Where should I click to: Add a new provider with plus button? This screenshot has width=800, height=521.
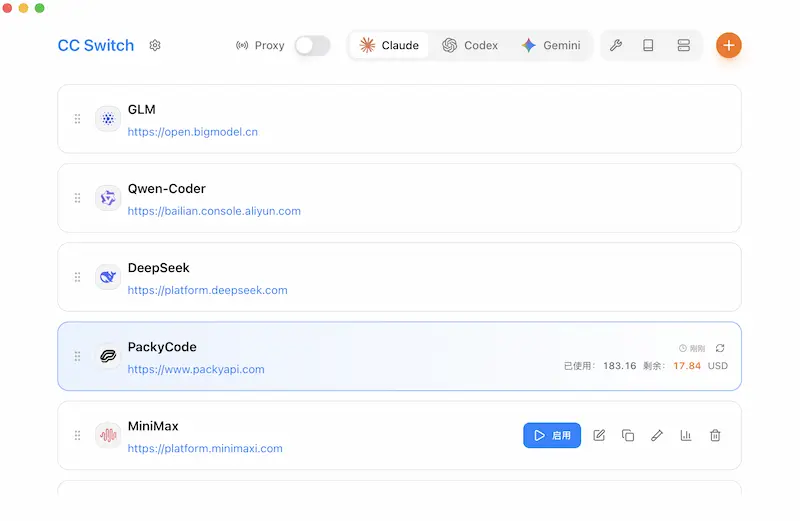[x=729, y=45]
